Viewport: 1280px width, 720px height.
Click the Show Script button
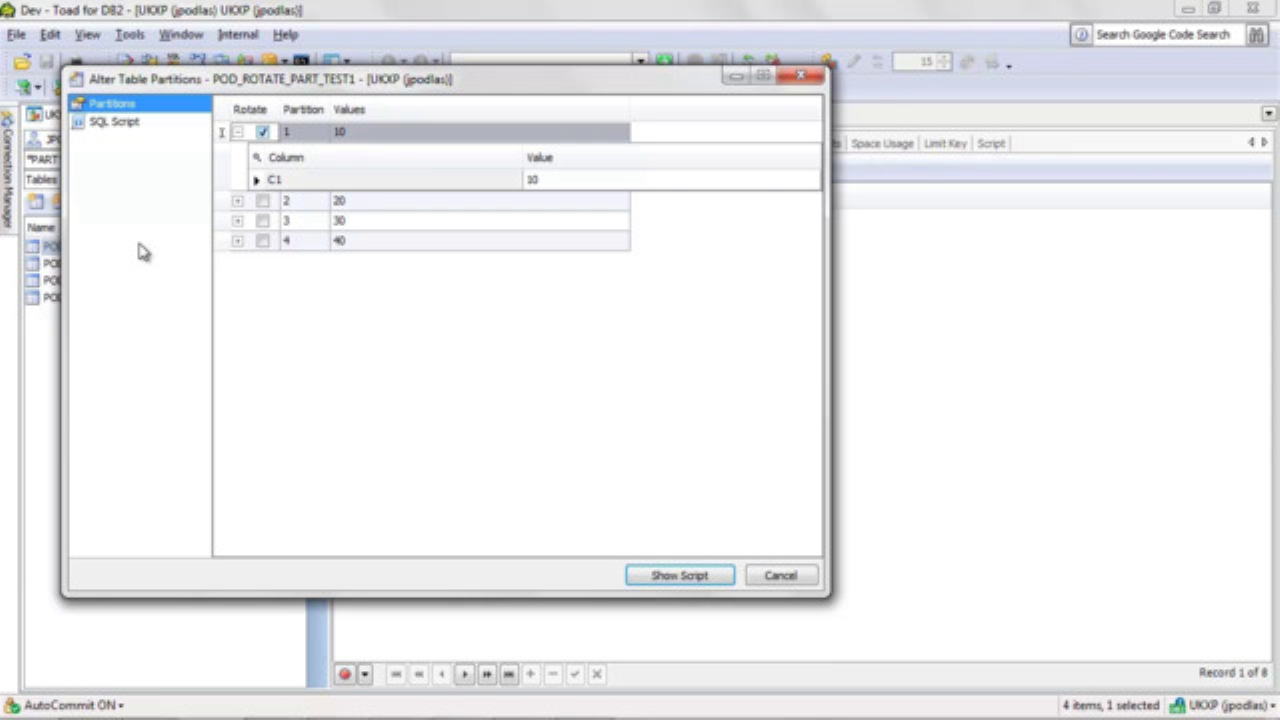(x=679, y=575)
